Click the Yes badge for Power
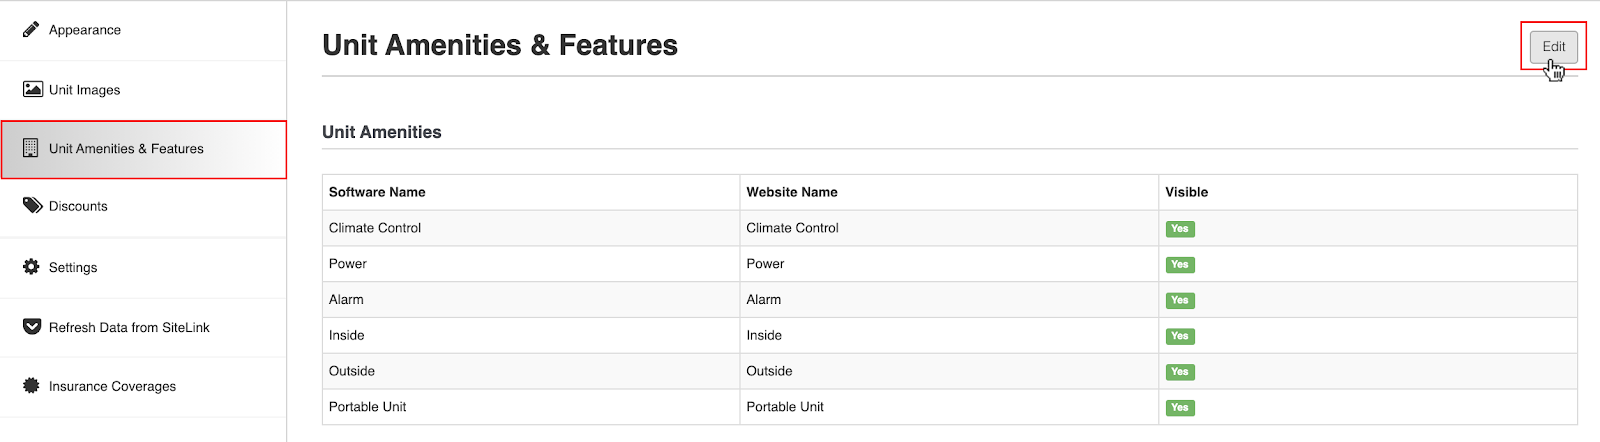 1180,265
